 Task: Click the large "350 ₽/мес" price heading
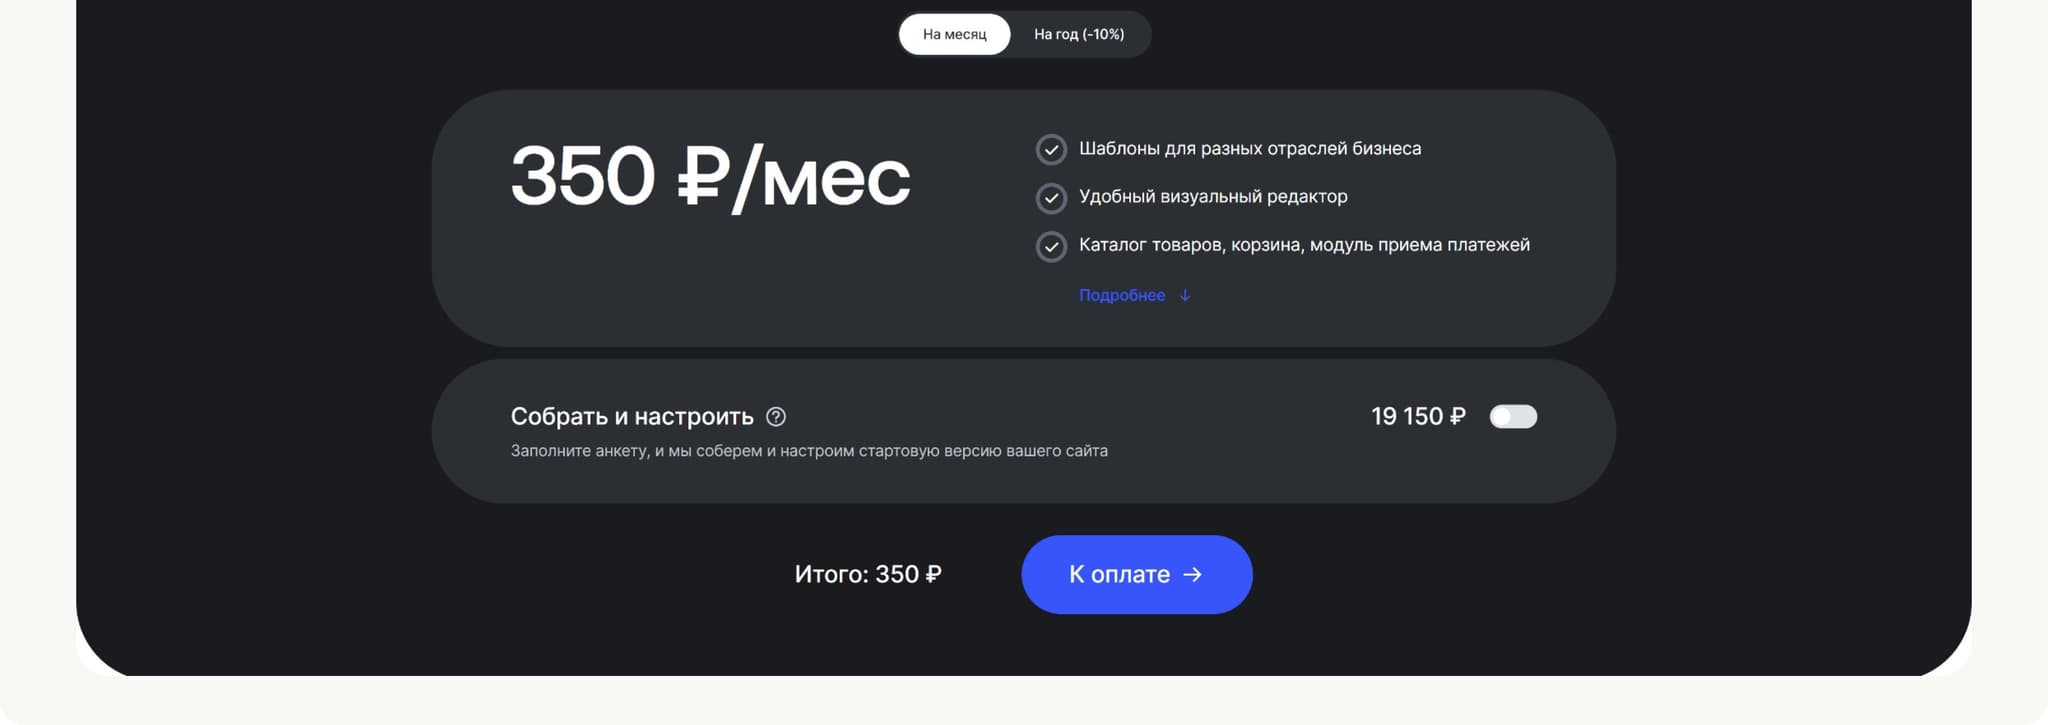(710, 177)
